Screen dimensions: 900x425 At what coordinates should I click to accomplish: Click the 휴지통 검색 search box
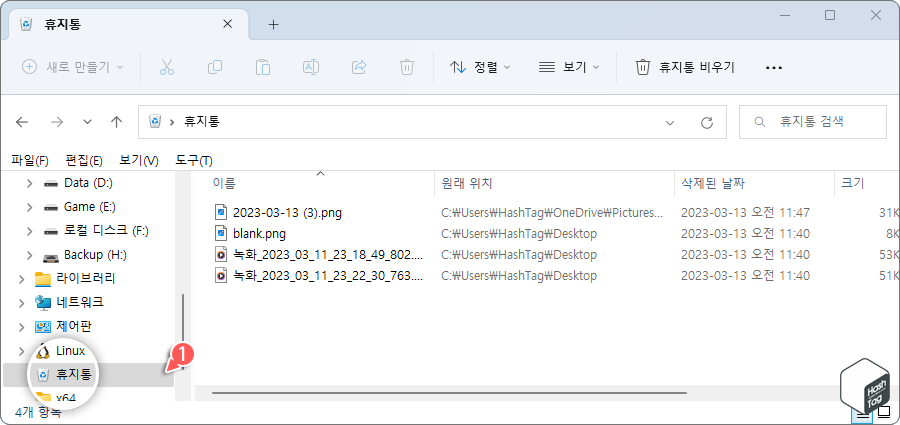(x=813, y=122)
